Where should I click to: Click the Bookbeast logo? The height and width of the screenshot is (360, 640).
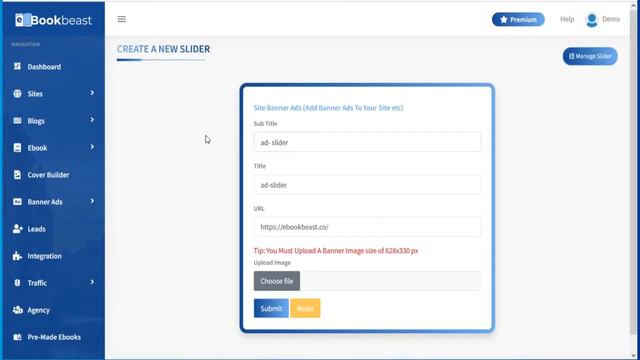53,20
